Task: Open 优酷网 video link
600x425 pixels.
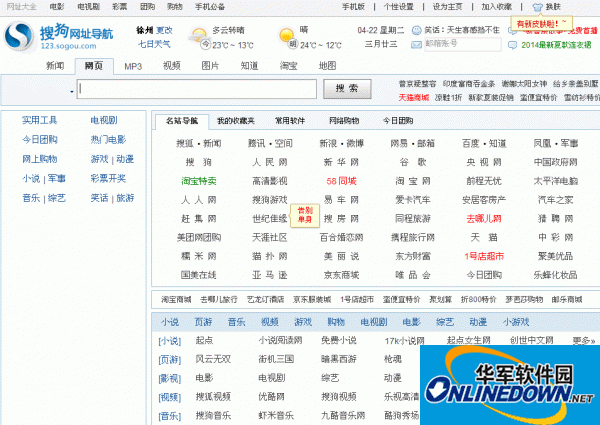Action: [271, 397]
